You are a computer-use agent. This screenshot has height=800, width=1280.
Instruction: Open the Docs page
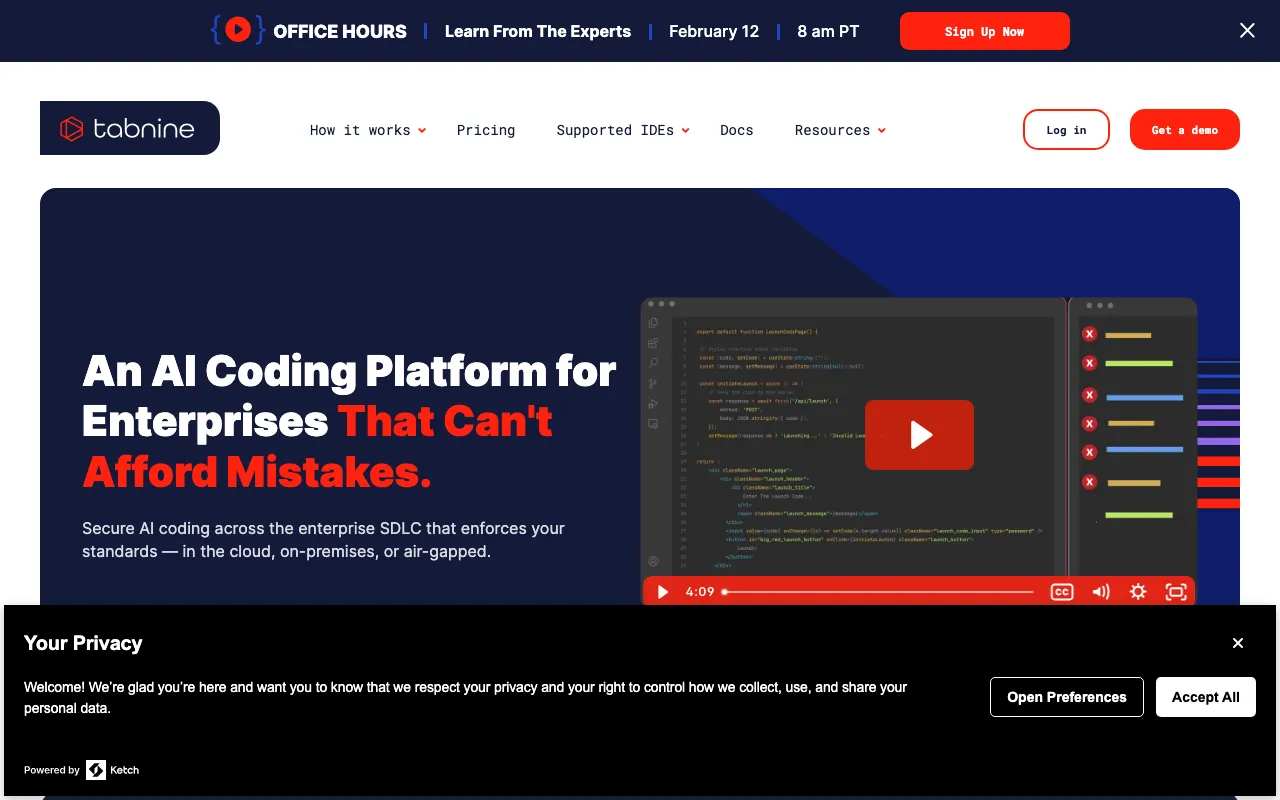tap(737, 130)
